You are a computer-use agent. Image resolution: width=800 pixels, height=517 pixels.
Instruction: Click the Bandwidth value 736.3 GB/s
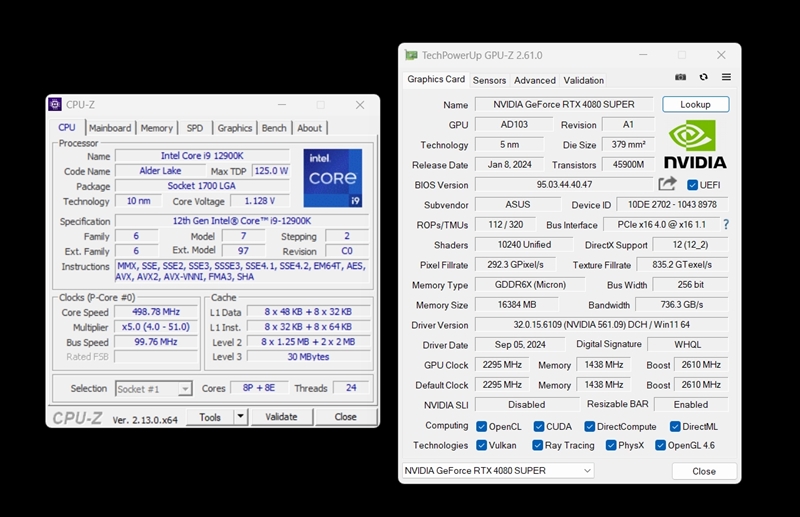click(682, 305)
